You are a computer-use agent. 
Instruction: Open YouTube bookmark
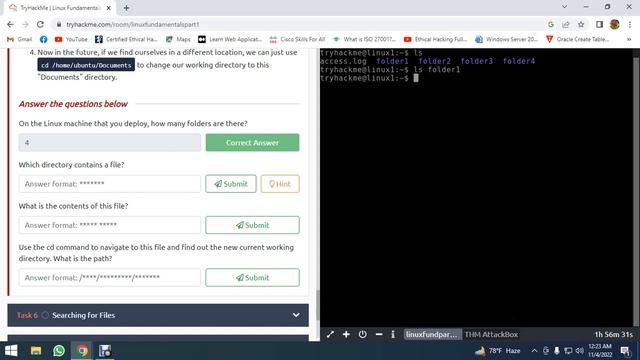point(71,39)
